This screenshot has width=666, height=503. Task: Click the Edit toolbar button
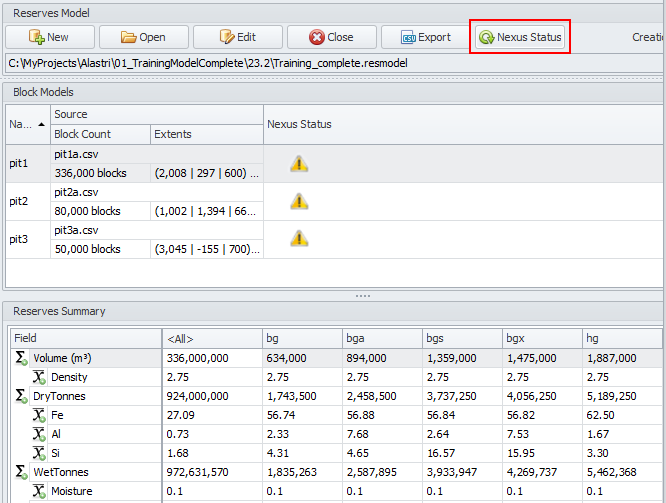pos(238,37)
